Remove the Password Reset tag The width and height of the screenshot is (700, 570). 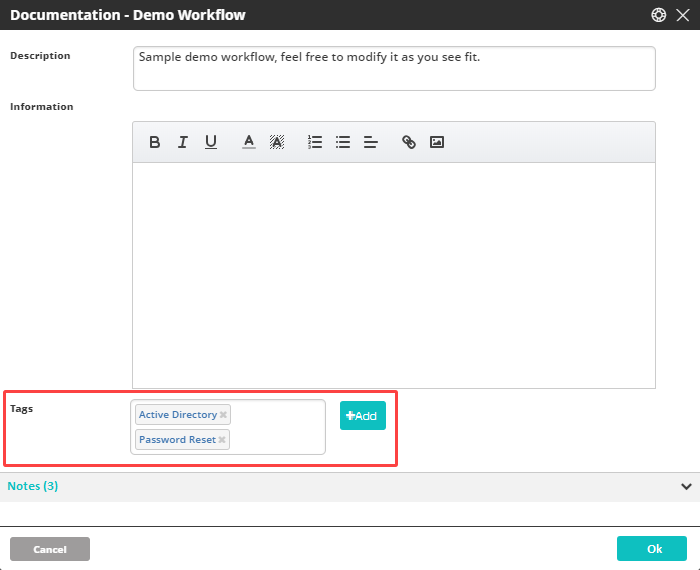222,440
